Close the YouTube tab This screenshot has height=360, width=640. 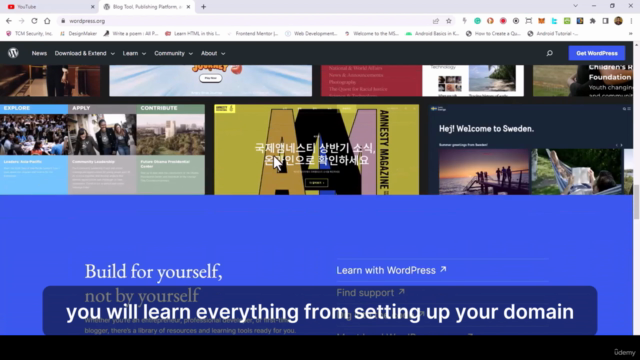[x=93, y=7]
